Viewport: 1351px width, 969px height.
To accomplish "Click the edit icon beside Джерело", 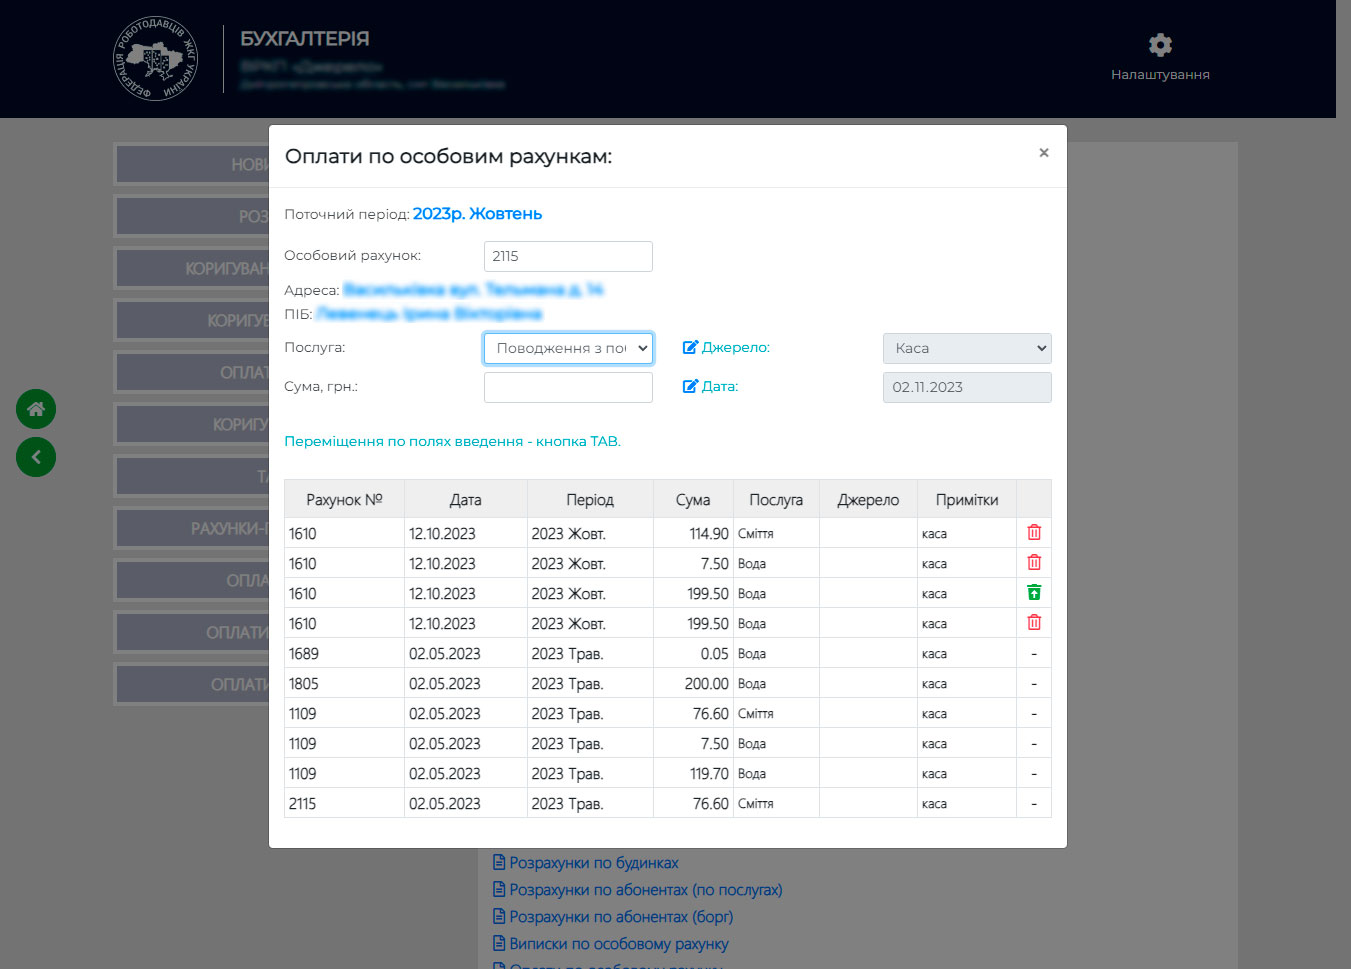I will coord(690,348).
